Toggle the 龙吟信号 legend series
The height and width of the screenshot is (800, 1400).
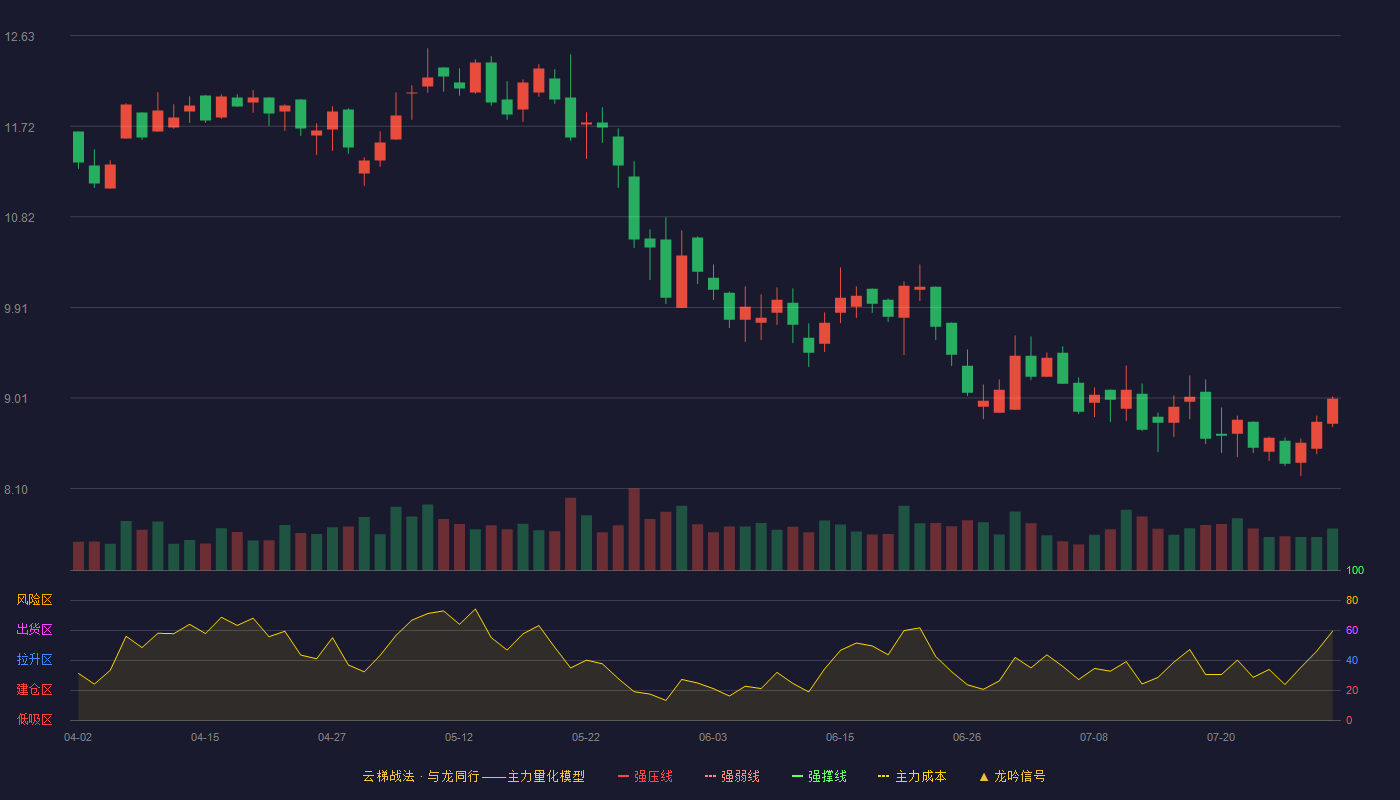(1011, 776)
